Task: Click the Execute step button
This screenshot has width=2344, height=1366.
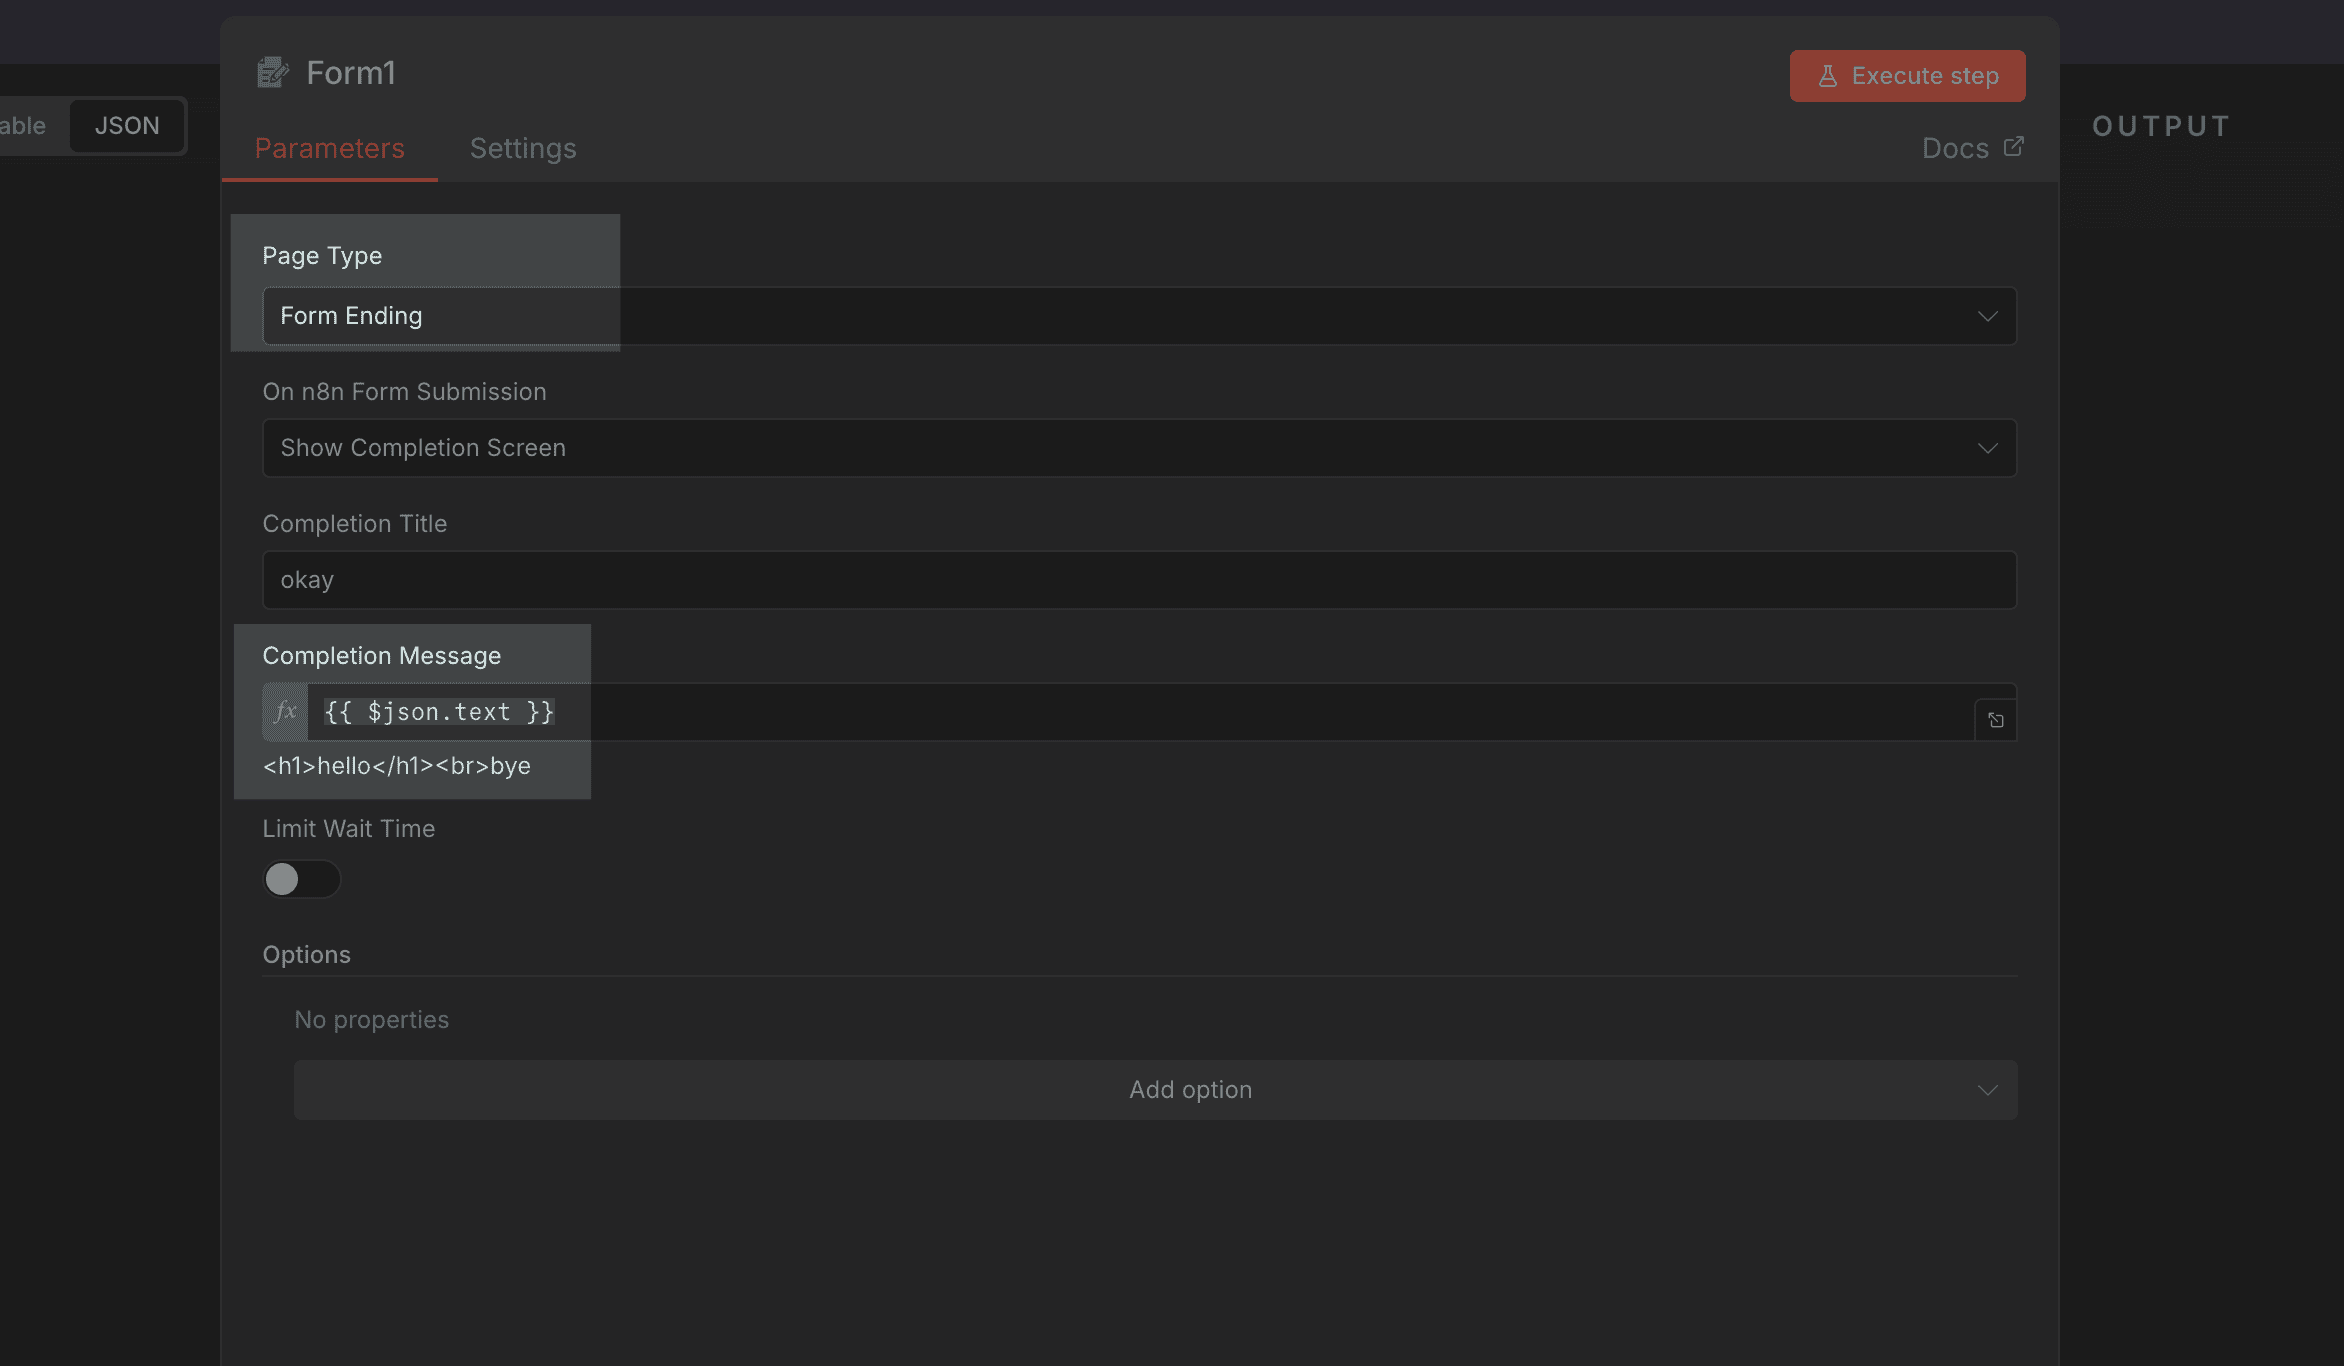Action: (1907, 75)
